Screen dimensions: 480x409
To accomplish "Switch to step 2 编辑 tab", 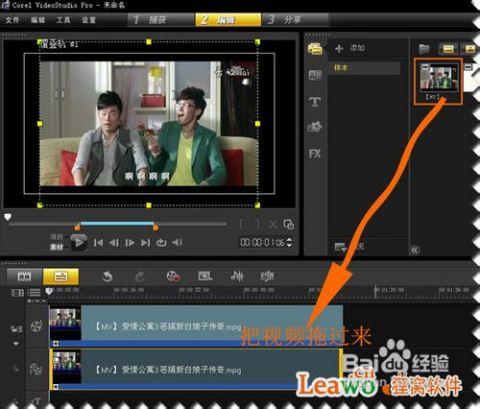I will tap(228, 20).
